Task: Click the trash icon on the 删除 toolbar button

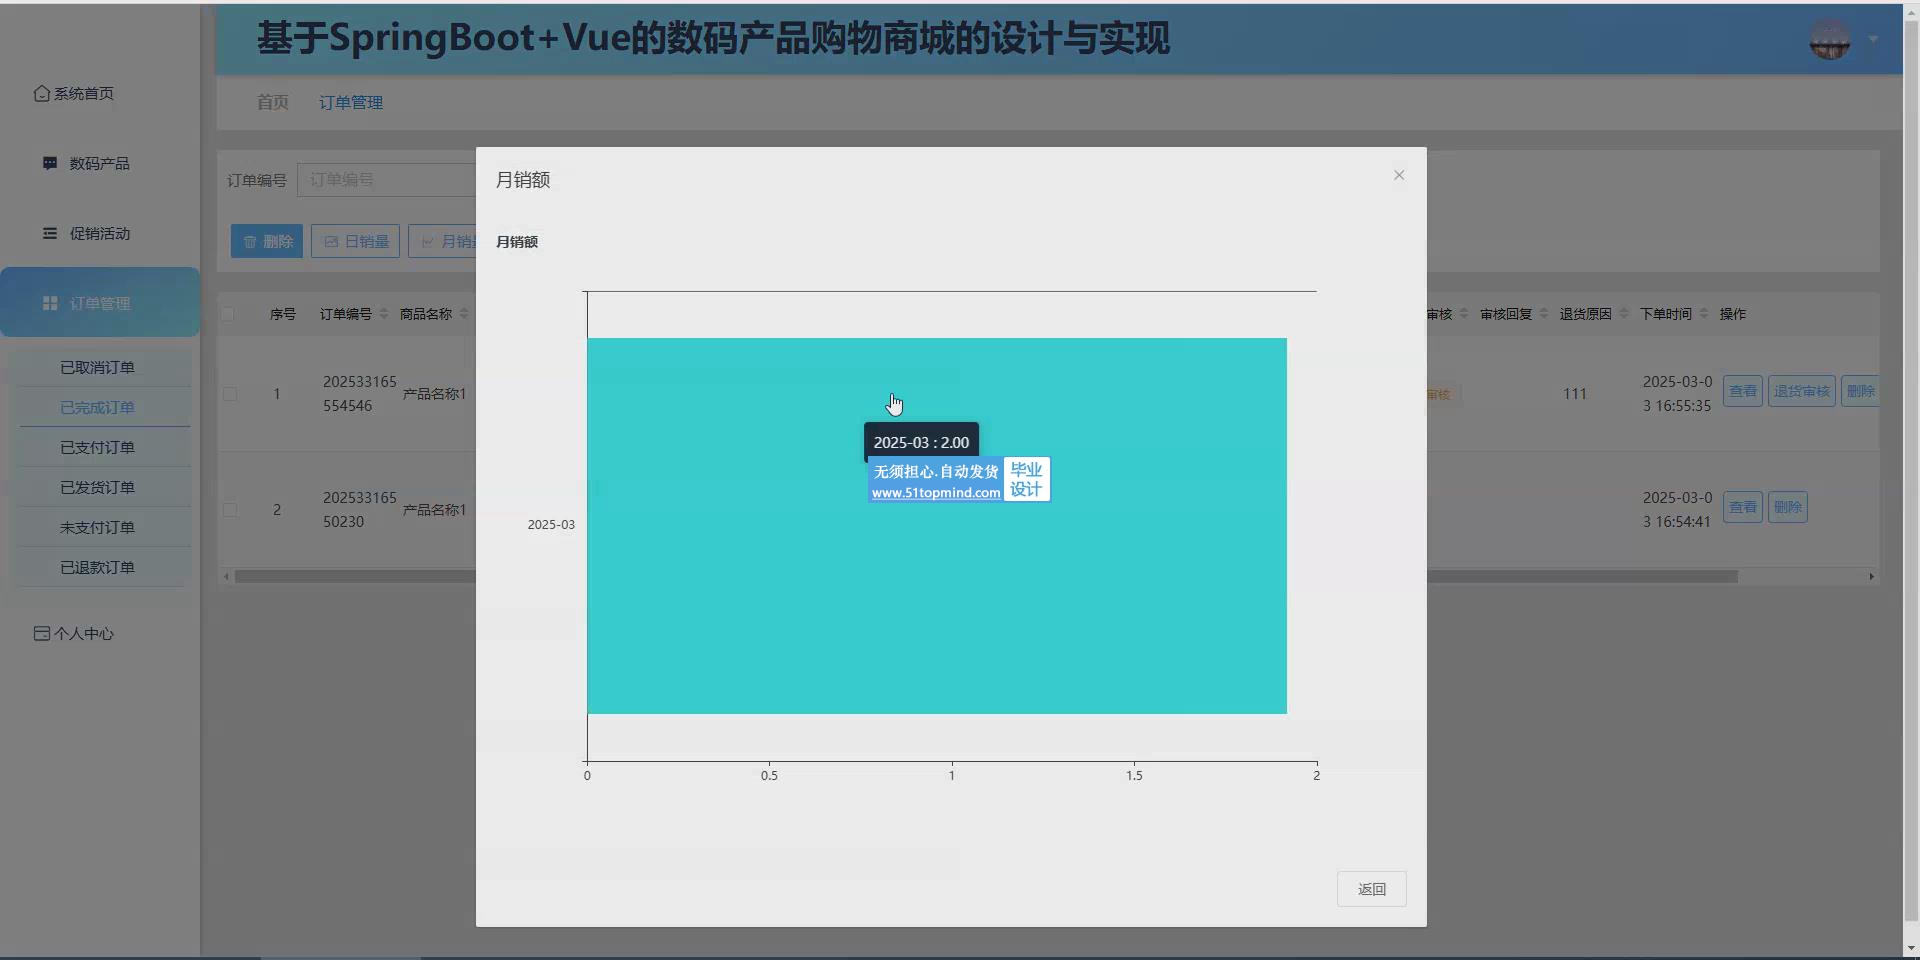Action: pos(250,241)
